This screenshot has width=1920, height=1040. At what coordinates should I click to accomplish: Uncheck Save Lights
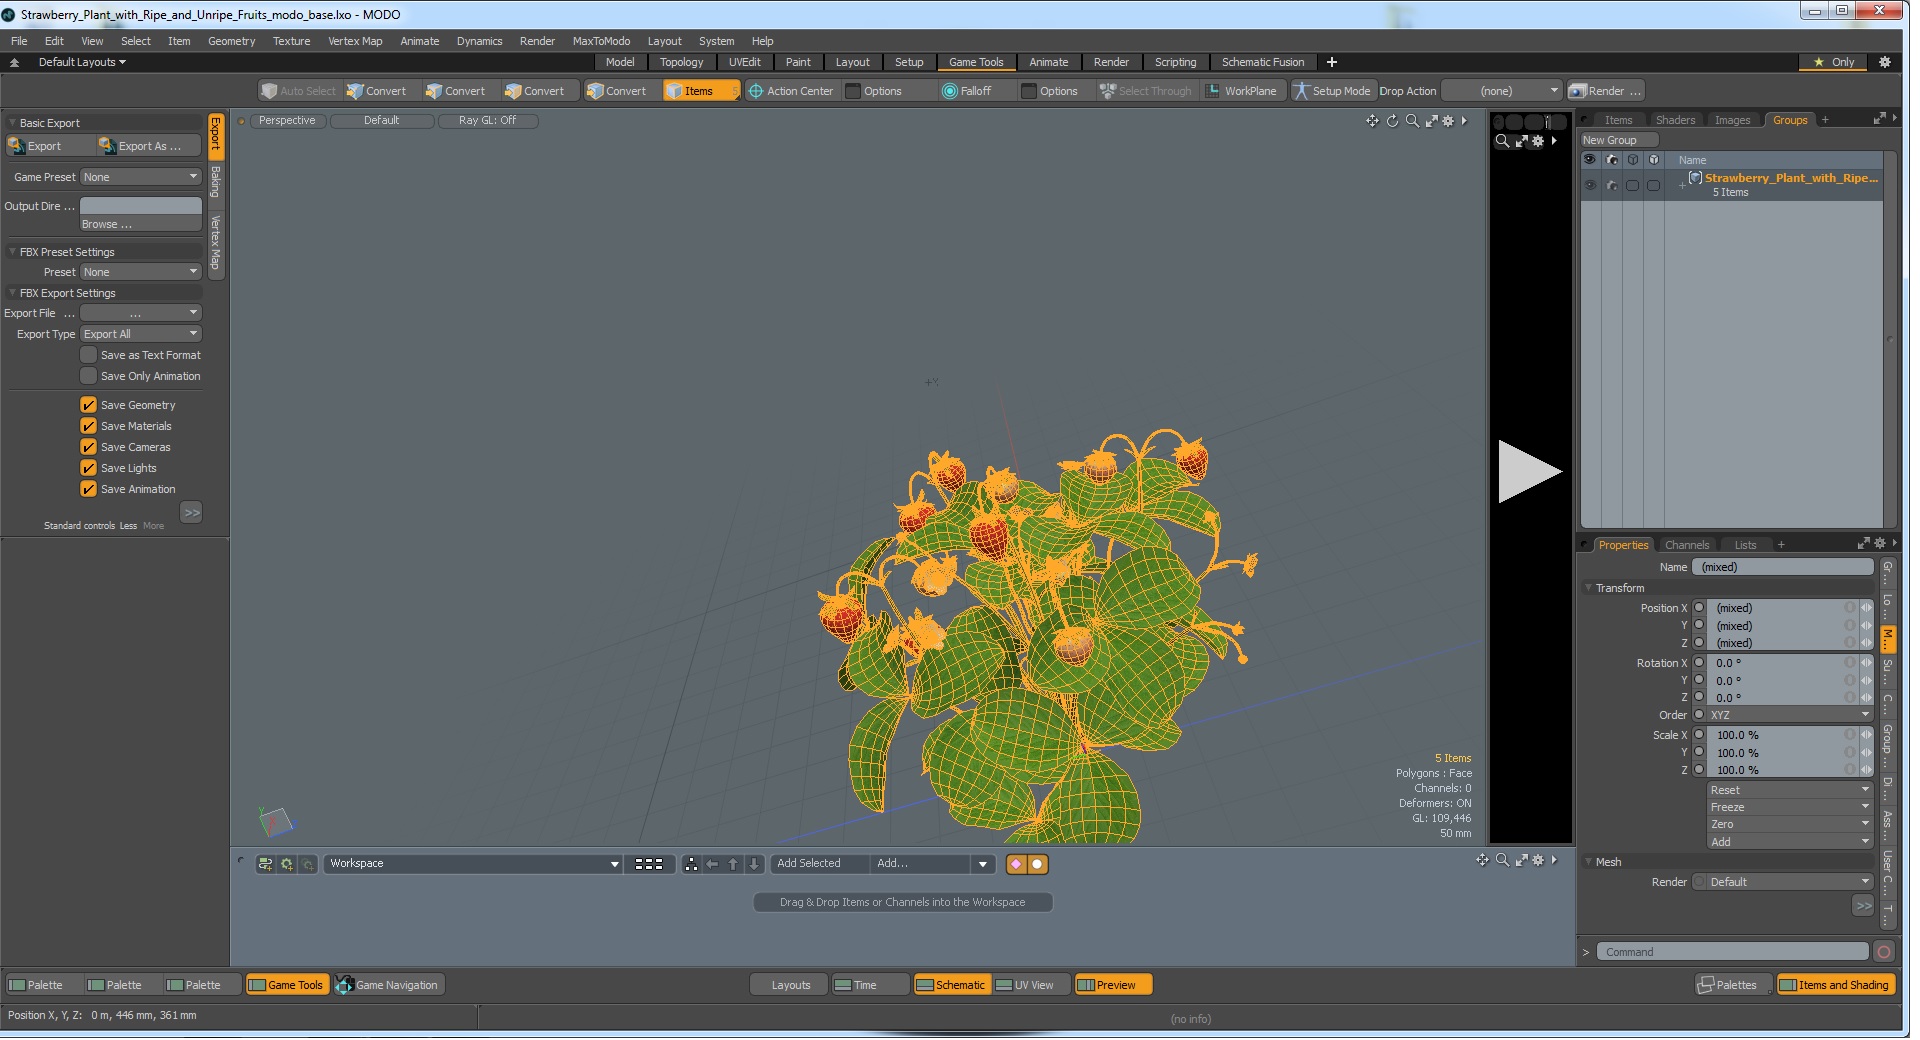tap(89, 468)
